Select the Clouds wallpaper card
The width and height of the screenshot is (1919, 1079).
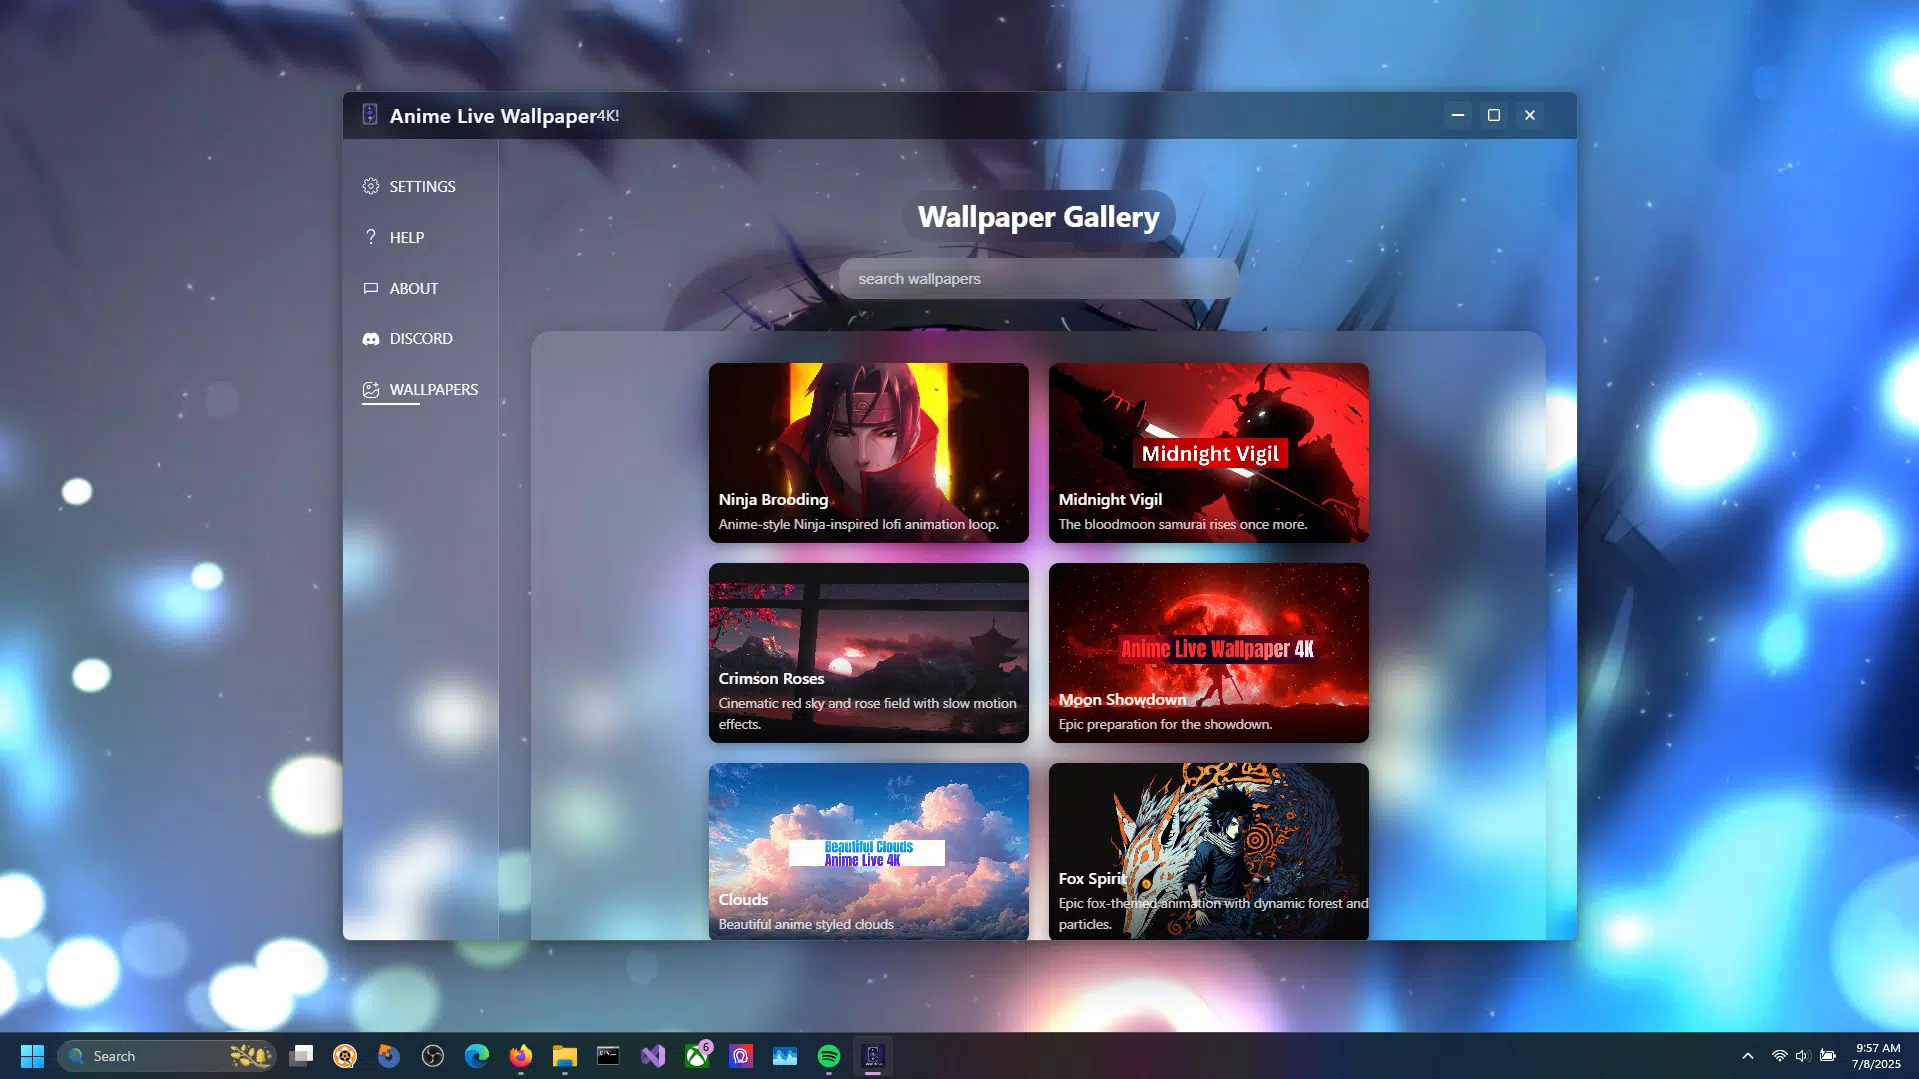868,851
